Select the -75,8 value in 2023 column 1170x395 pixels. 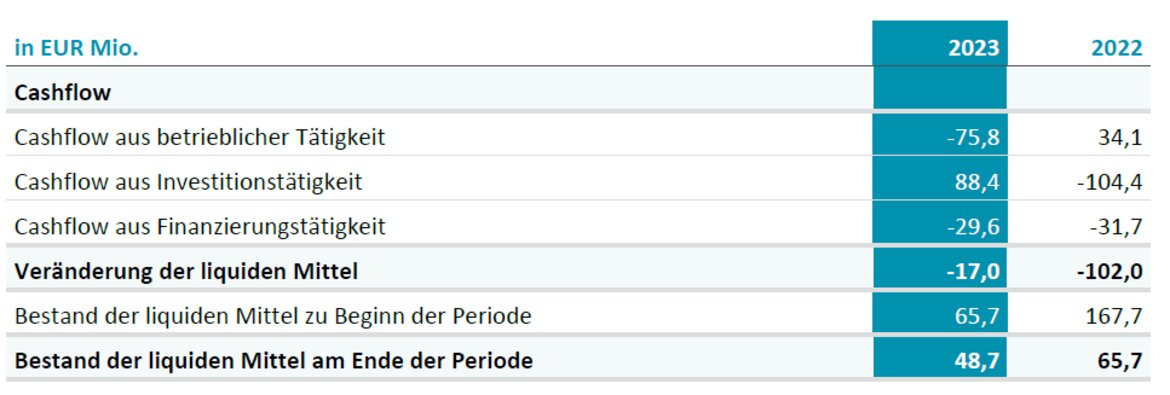(972, 138)
